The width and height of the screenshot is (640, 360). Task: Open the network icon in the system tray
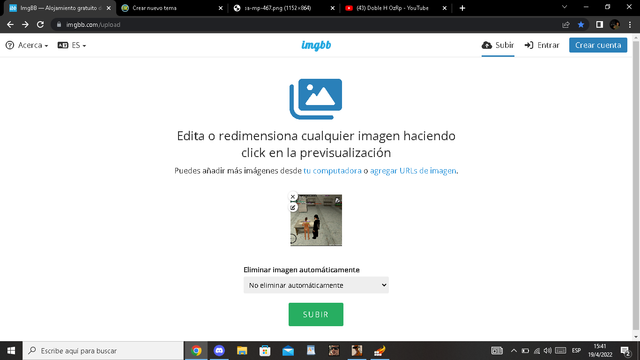[x=537, y=351]
